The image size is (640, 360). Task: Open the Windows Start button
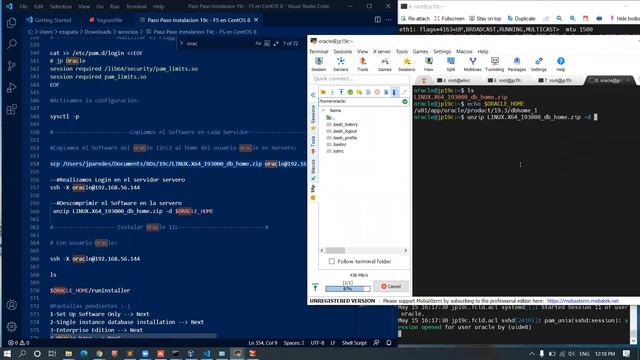point(7,353)
